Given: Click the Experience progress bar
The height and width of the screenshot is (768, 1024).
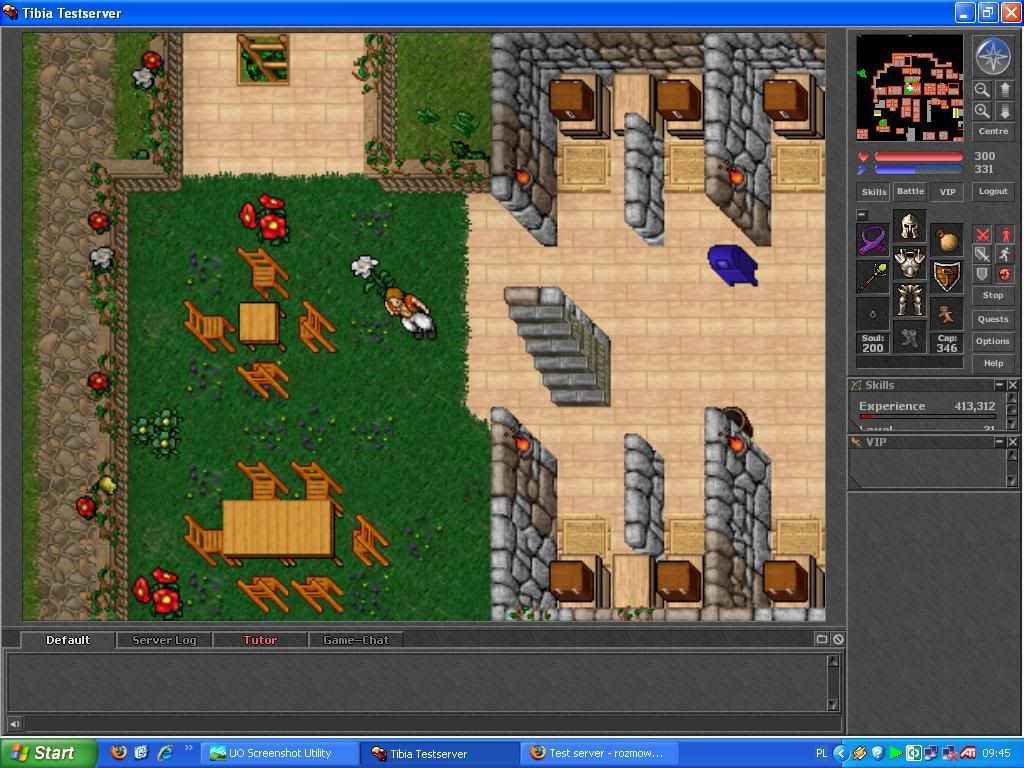Looking at the screenshot, I should (927, 416).
